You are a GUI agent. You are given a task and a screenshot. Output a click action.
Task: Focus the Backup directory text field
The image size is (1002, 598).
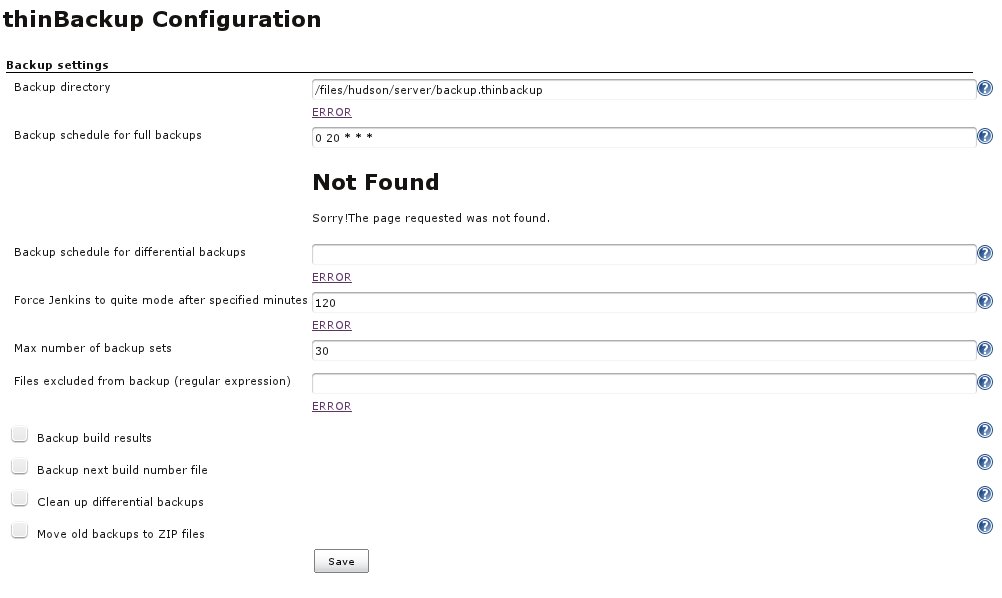(x=643, y=90)
